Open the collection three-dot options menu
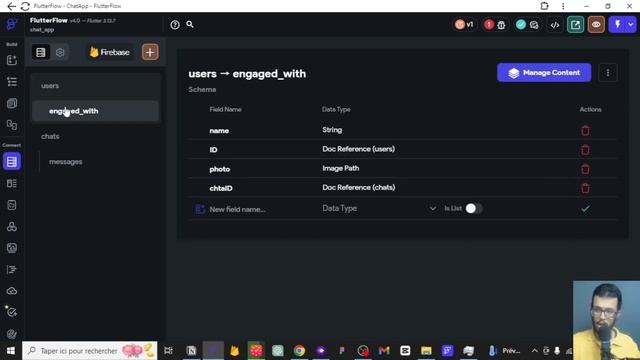 608,73
